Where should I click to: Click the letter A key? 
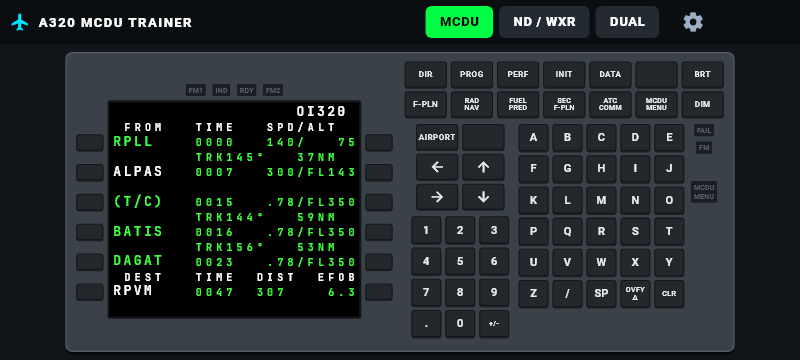tap(534, 138)
